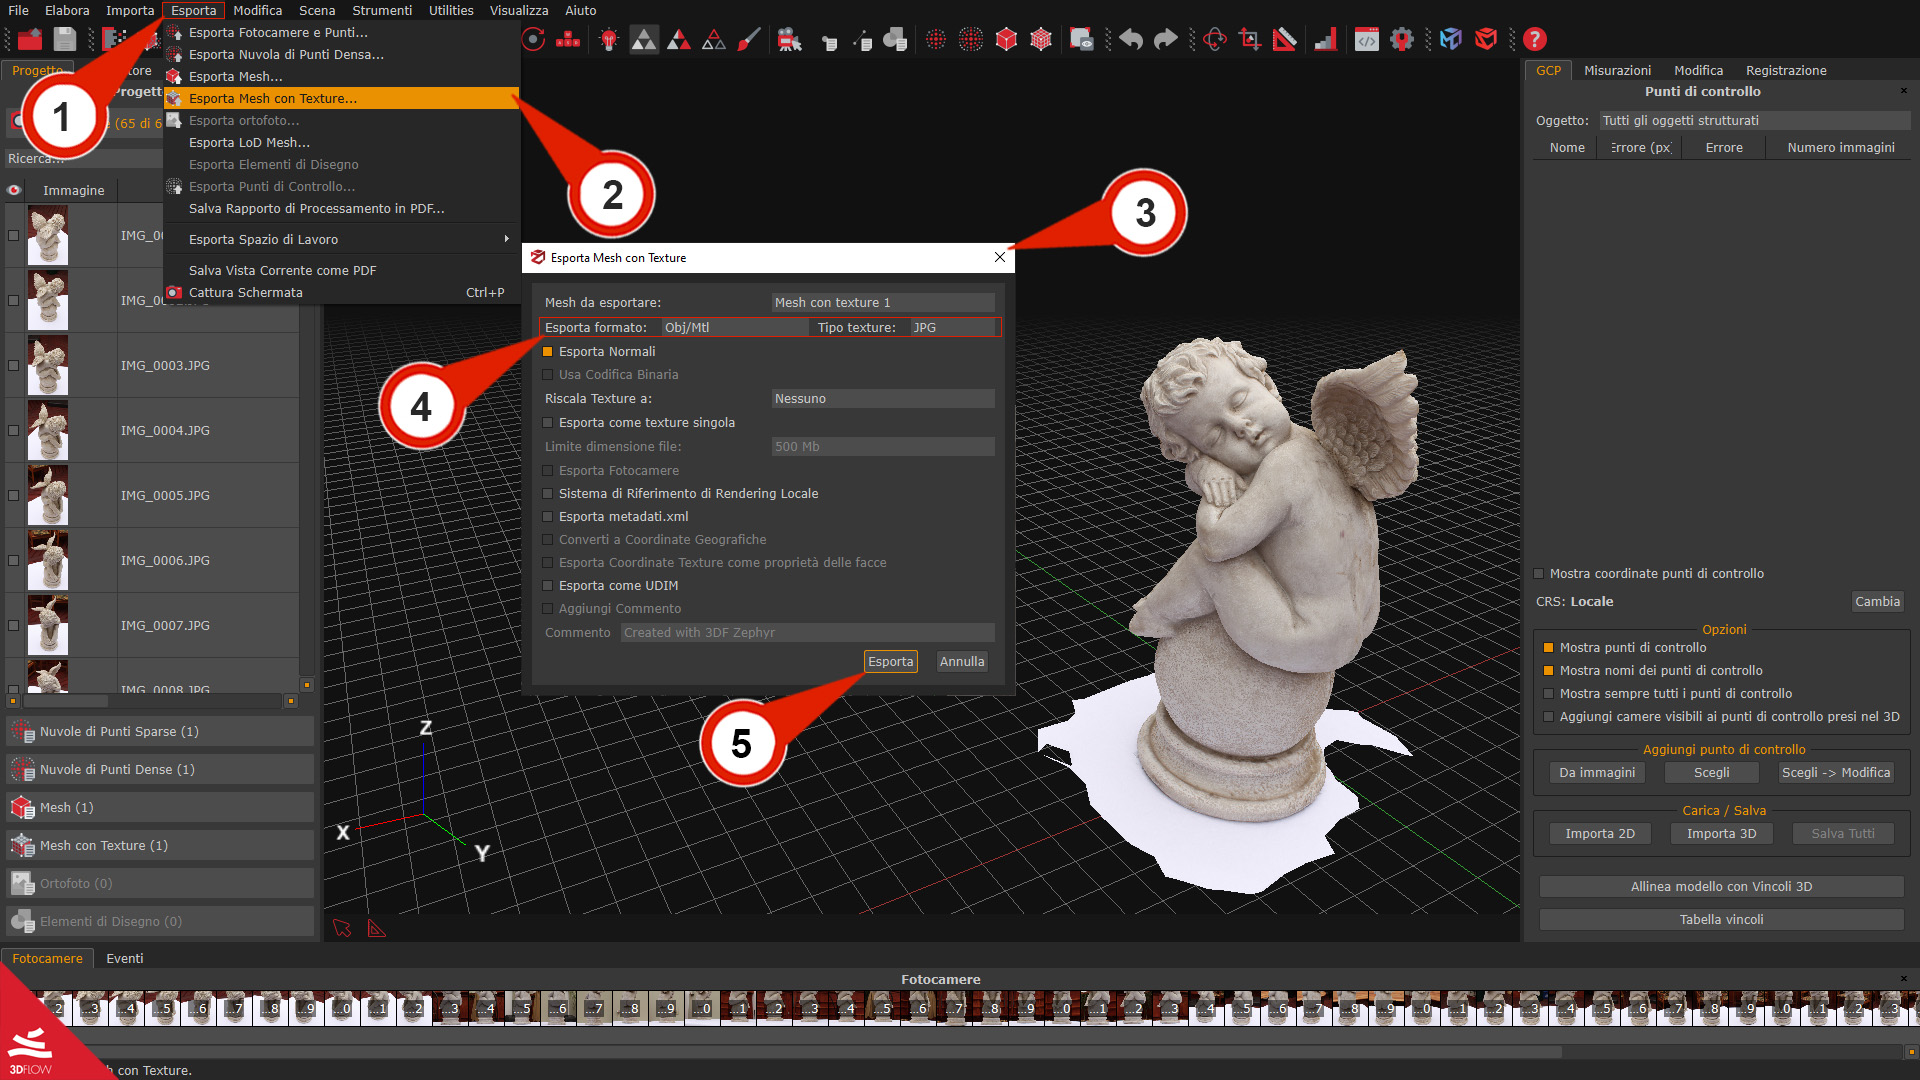This screenshot has height=1080, width=1920.
Task: Switch to the Misurazioni tab
Action: [1617, 70]
